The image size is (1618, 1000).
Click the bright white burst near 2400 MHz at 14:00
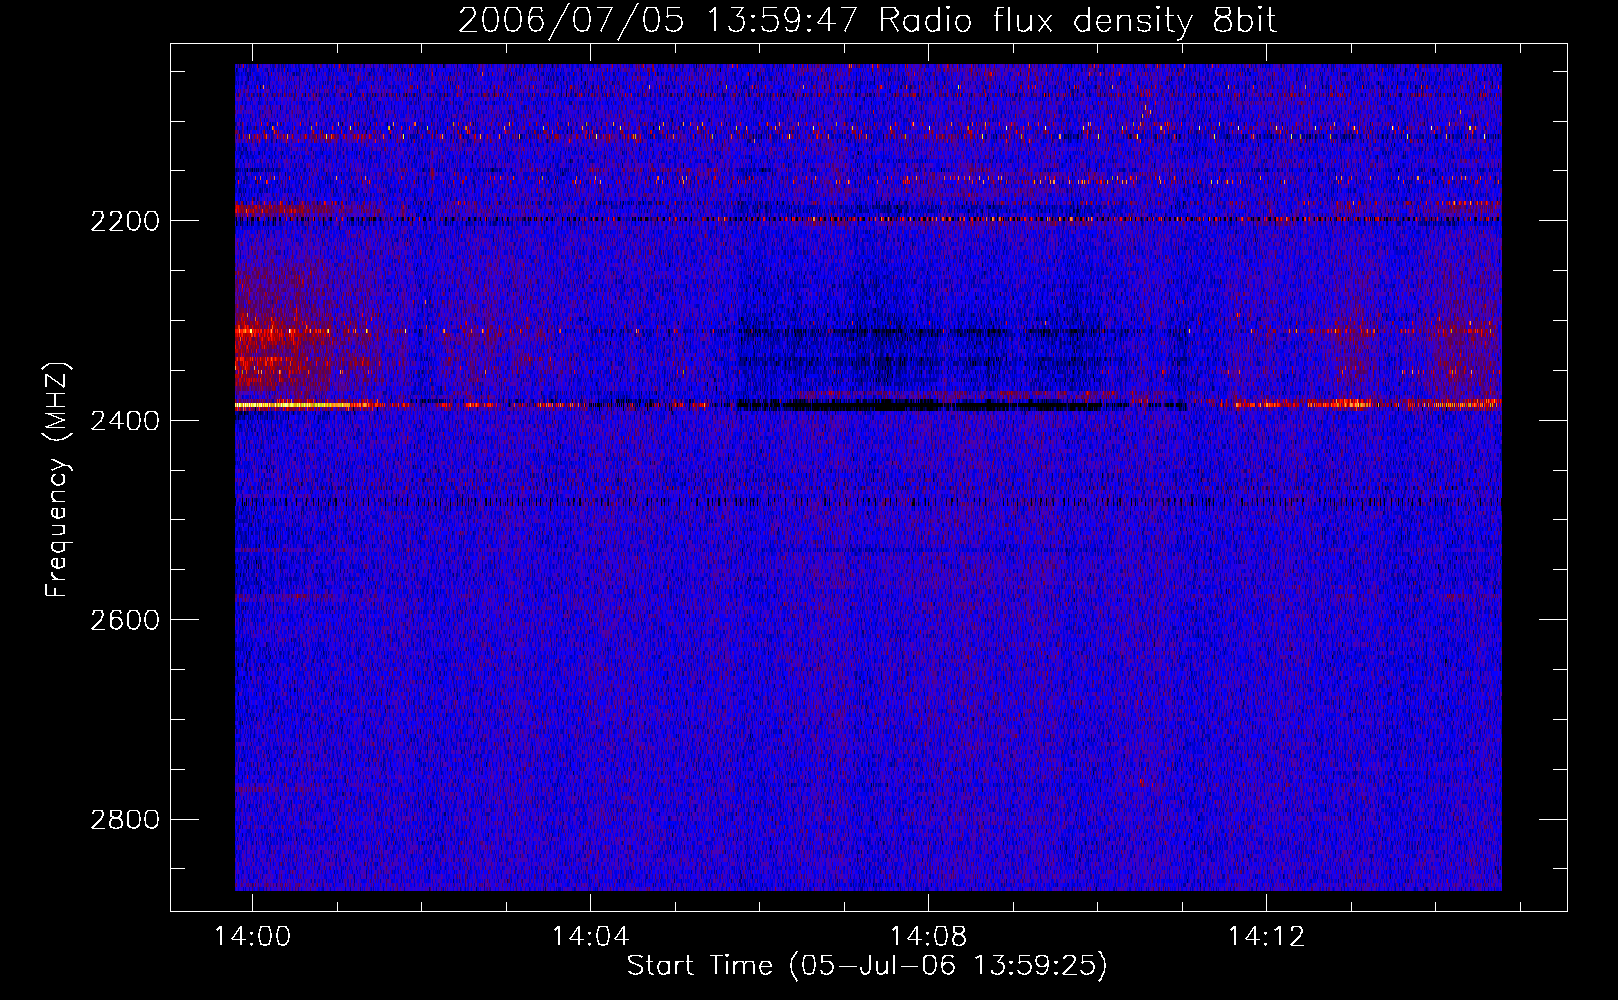[292, 405]
